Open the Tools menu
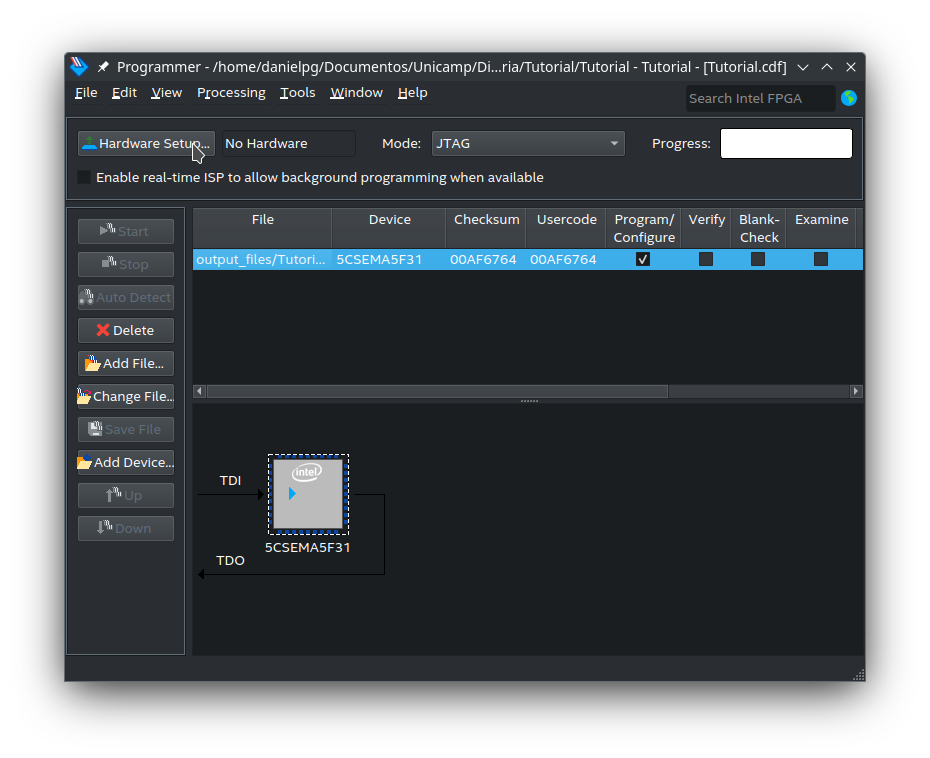The height and width of the screenshot is (758, 930). 298,93
